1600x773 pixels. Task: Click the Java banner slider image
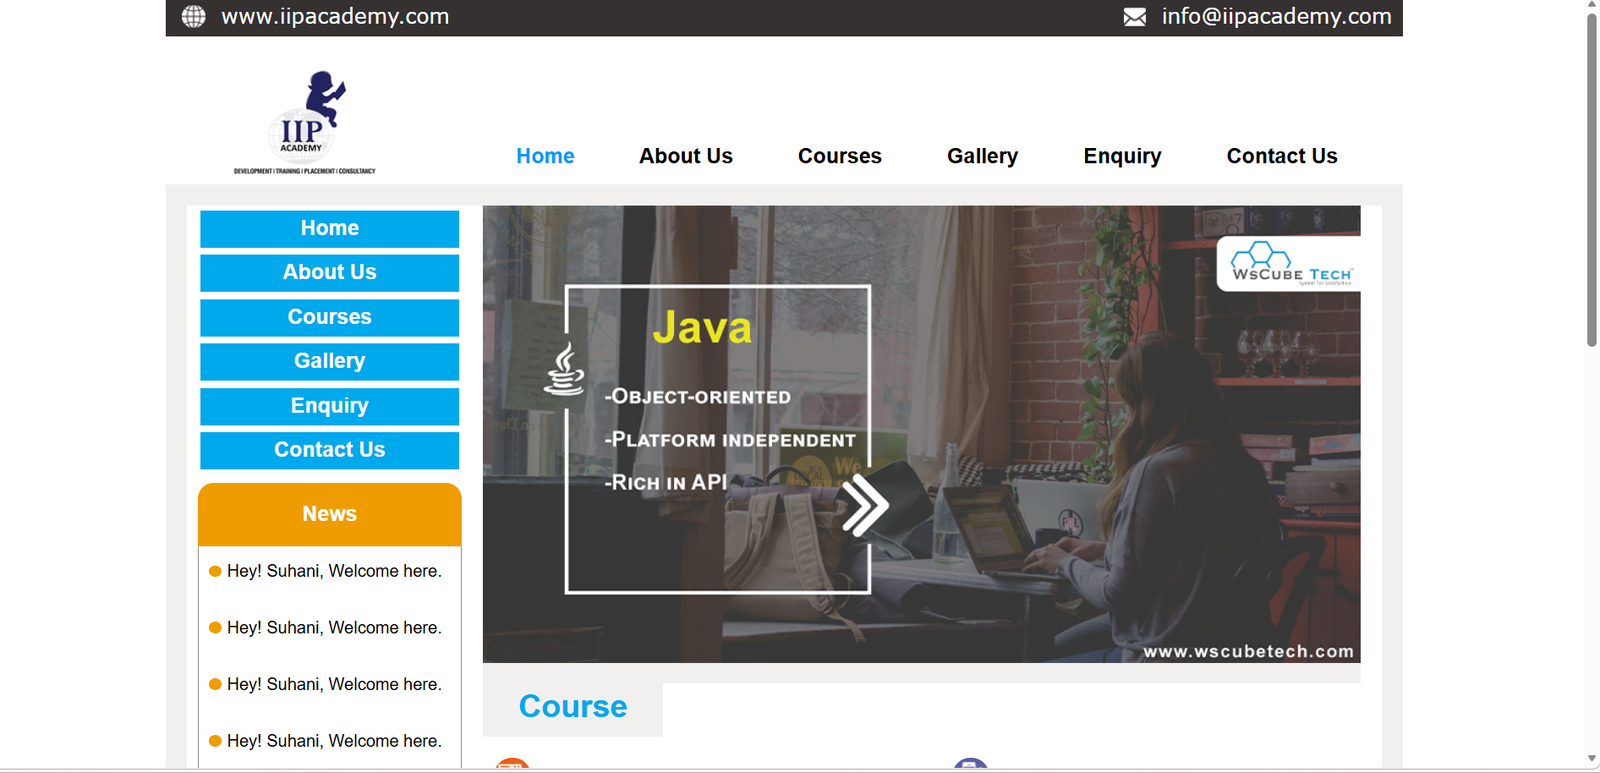(x=1000, y=560)
